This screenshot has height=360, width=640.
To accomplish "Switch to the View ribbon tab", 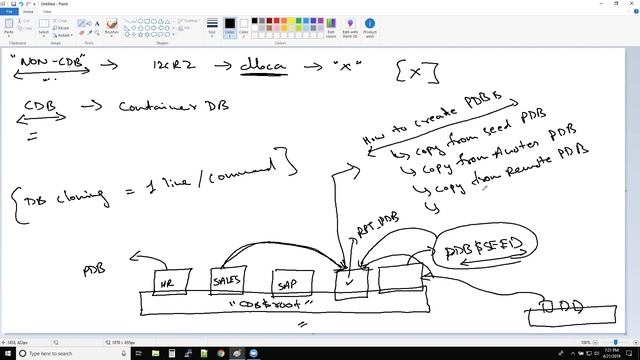I will tap(47, 11).
